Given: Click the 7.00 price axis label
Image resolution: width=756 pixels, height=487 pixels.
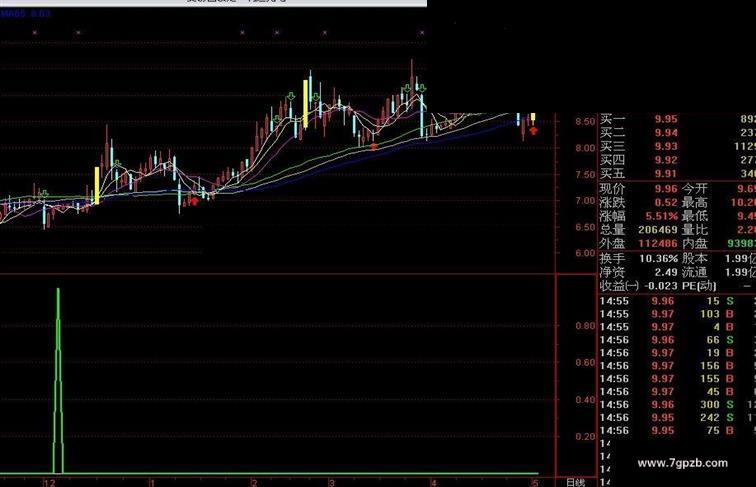Looking at the screenshot, I should click(x=585, y=201).
